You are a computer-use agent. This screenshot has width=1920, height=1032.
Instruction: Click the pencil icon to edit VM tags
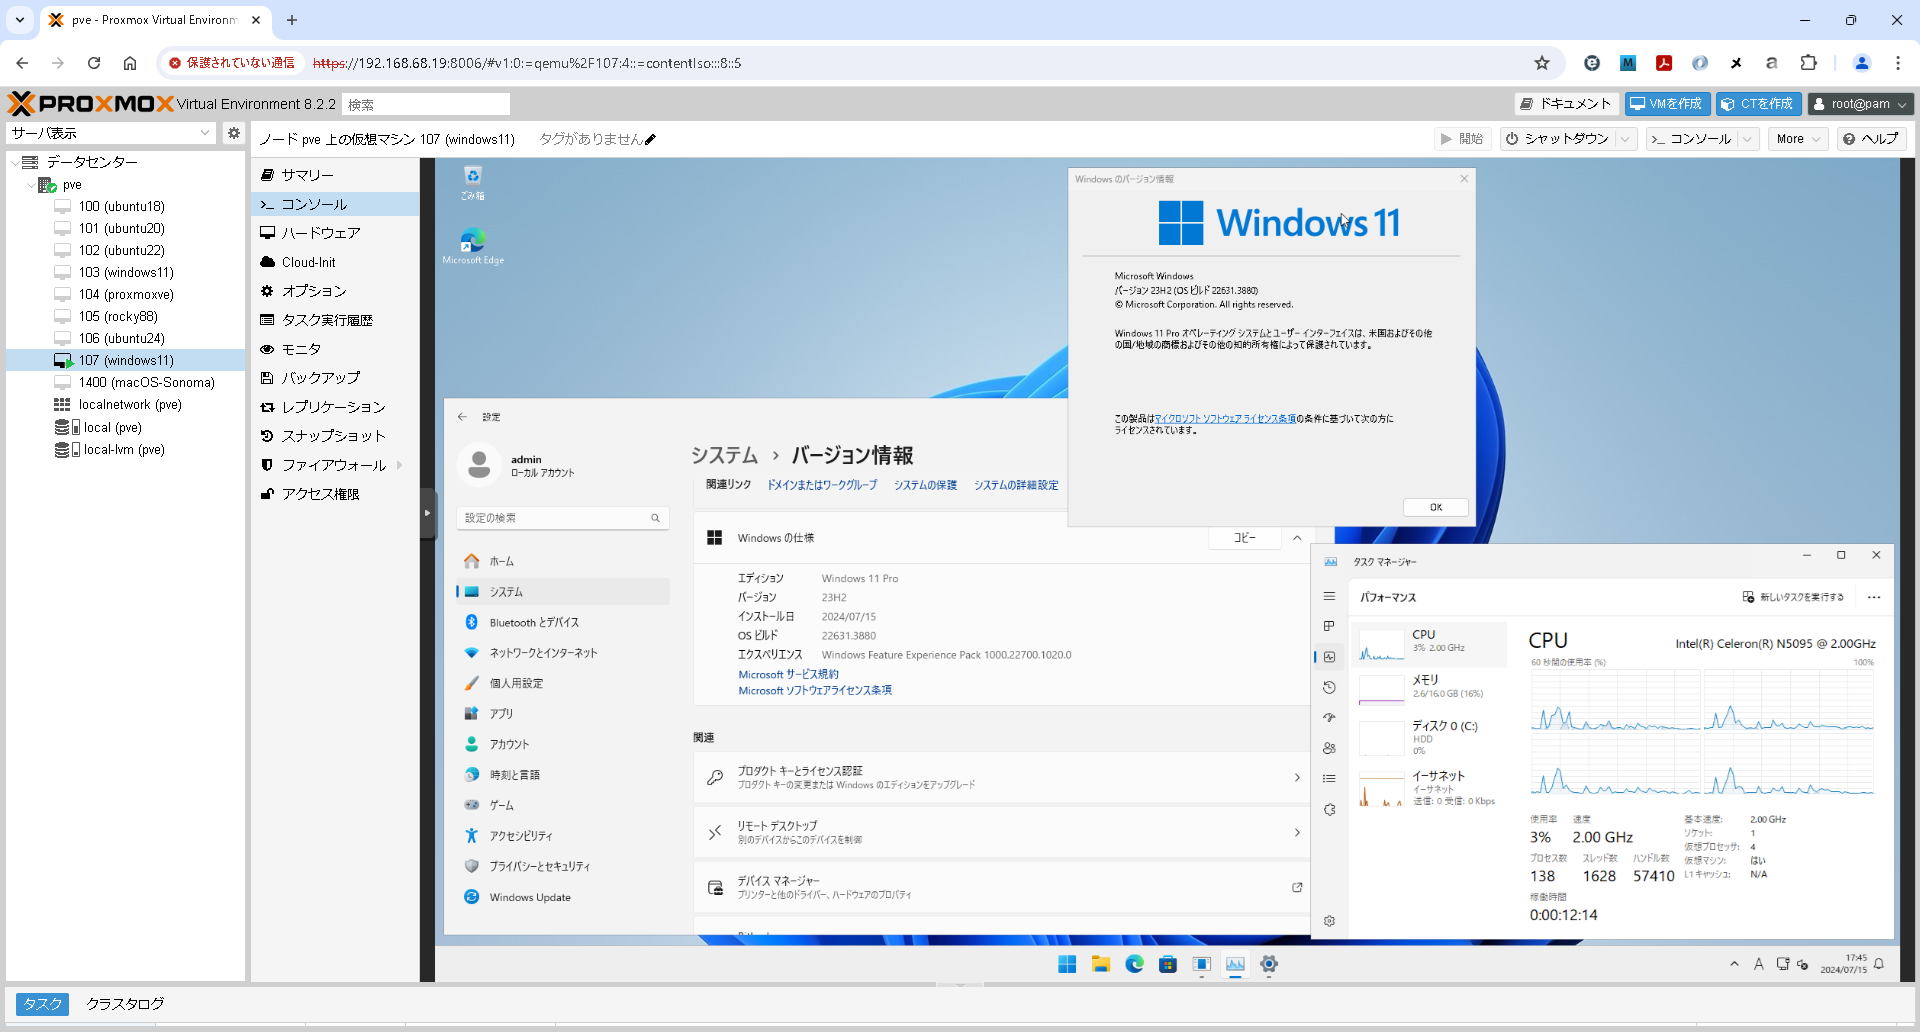[650, 140]
